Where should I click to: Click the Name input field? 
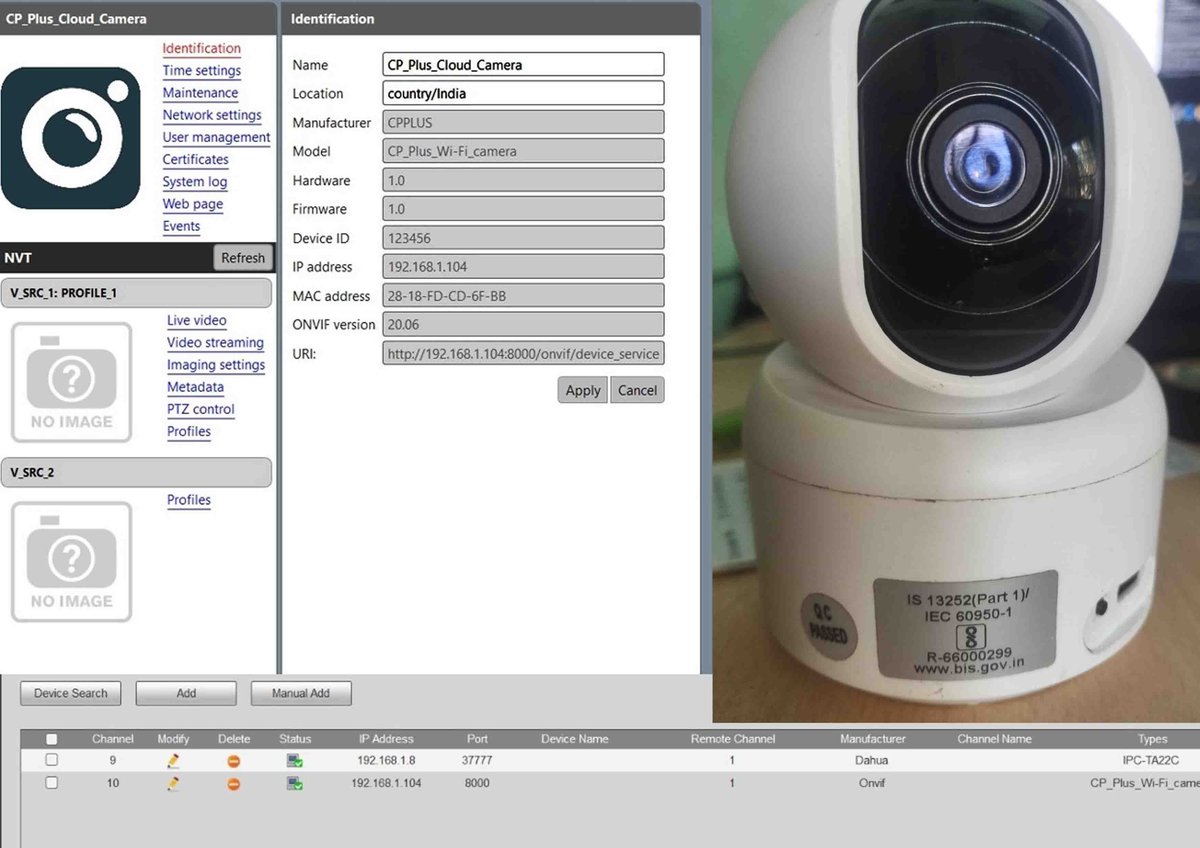pyautogui.click(x=523, y=64)
